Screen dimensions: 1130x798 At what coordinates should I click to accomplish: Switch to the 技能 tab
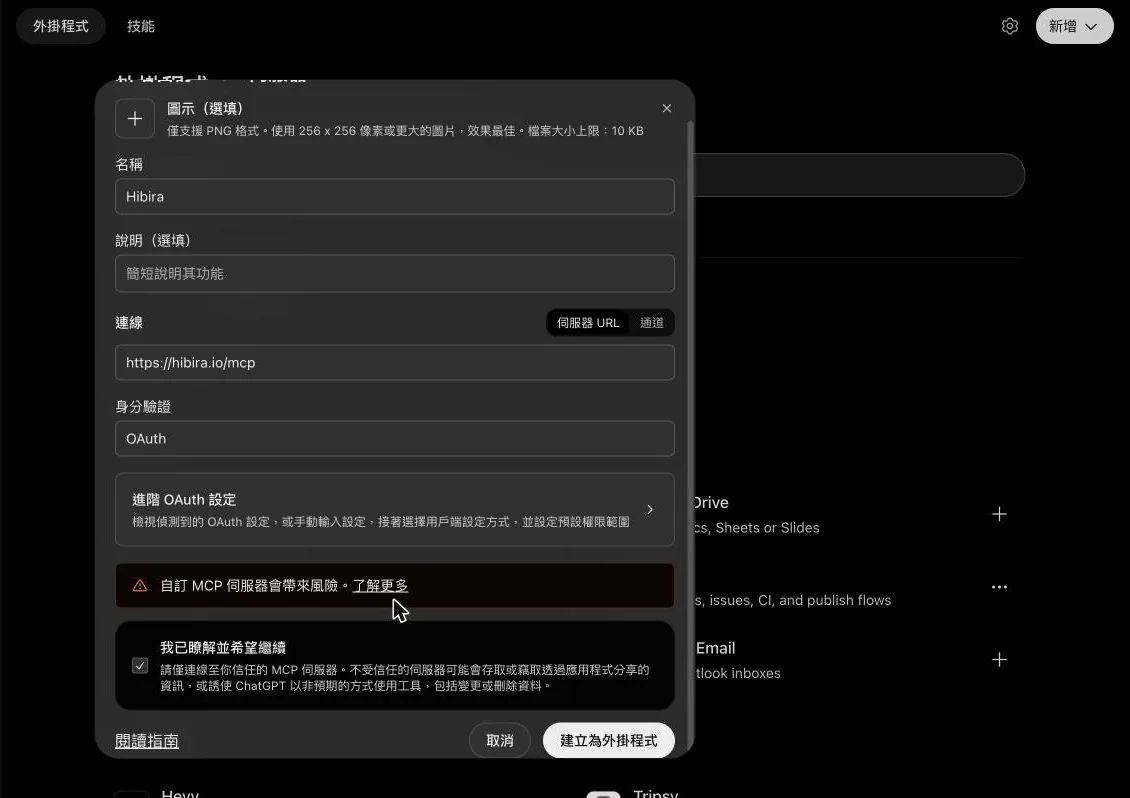pyautogui.click(x=141, y=26)
